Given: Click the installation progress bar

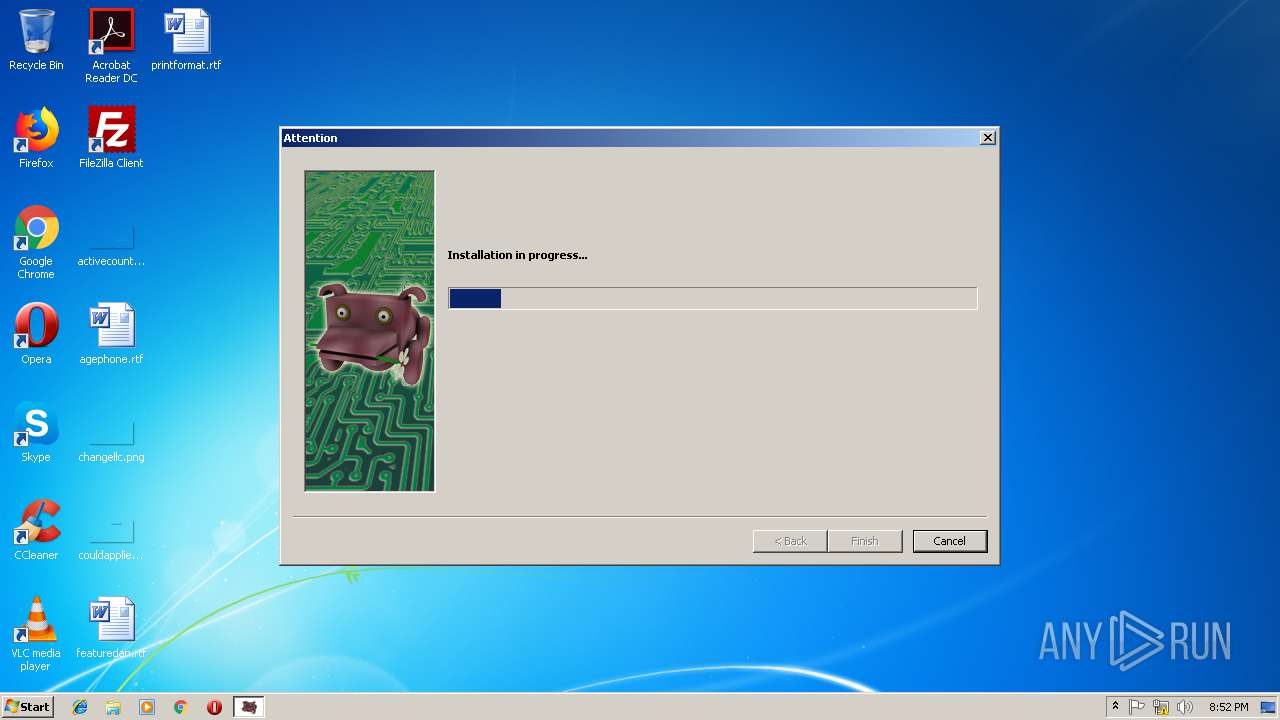Looking at the screenshot, I should [x=713, y=298].
